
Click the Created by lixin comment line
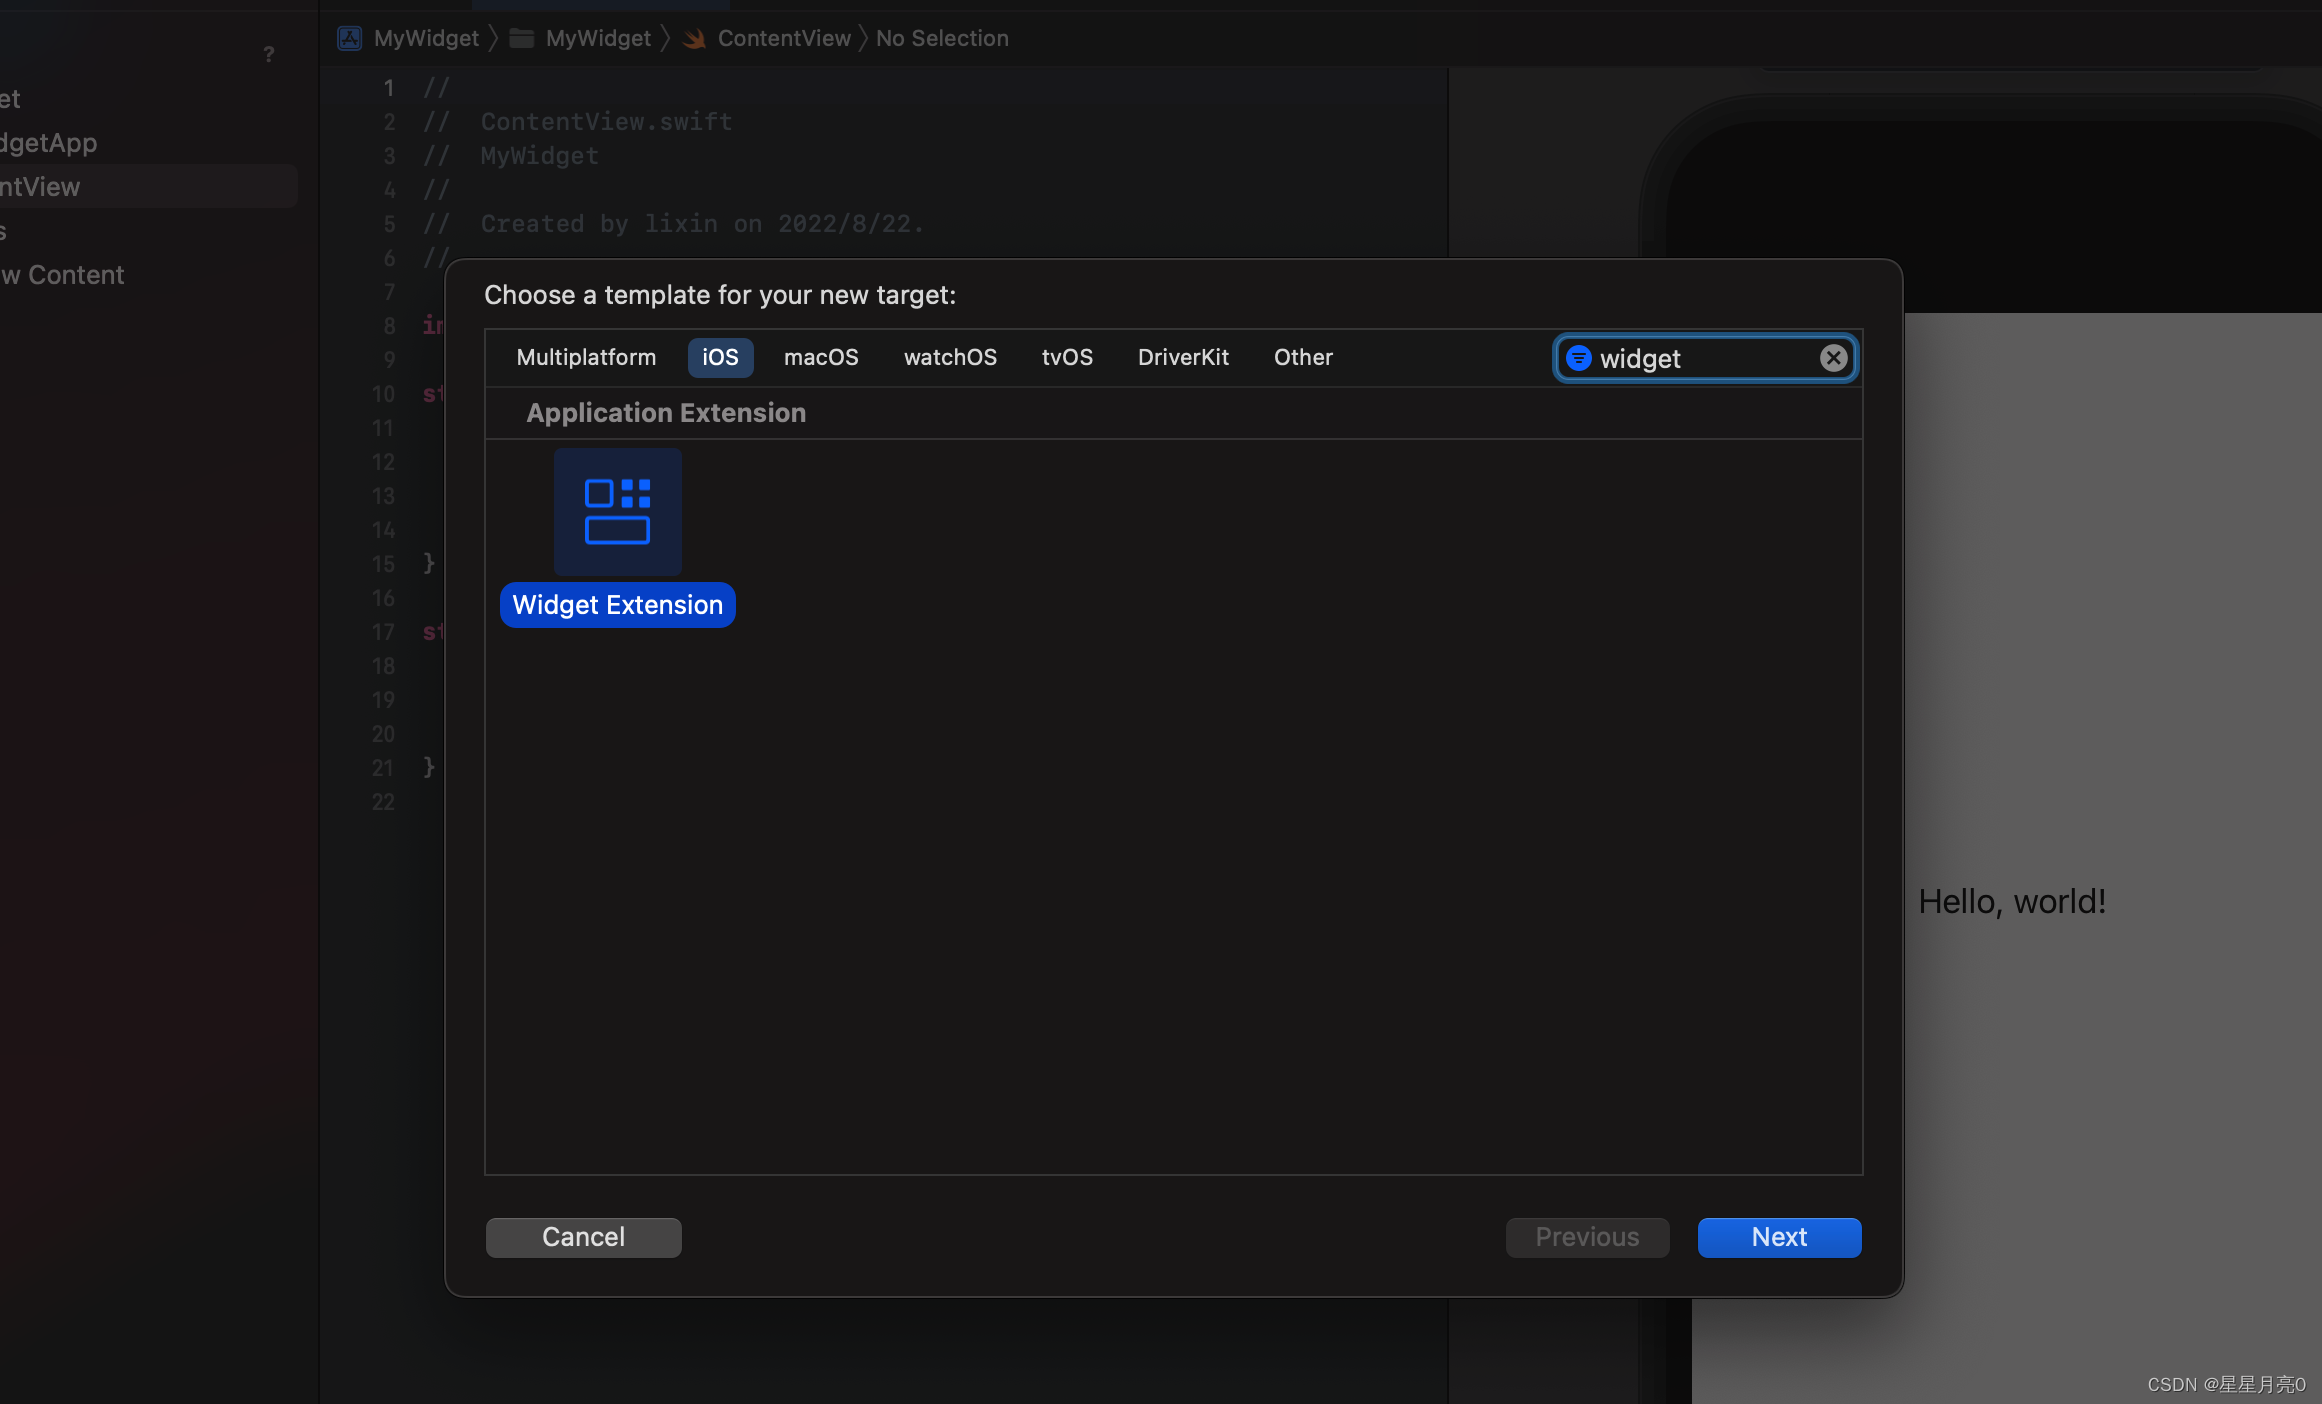(674, 223)
